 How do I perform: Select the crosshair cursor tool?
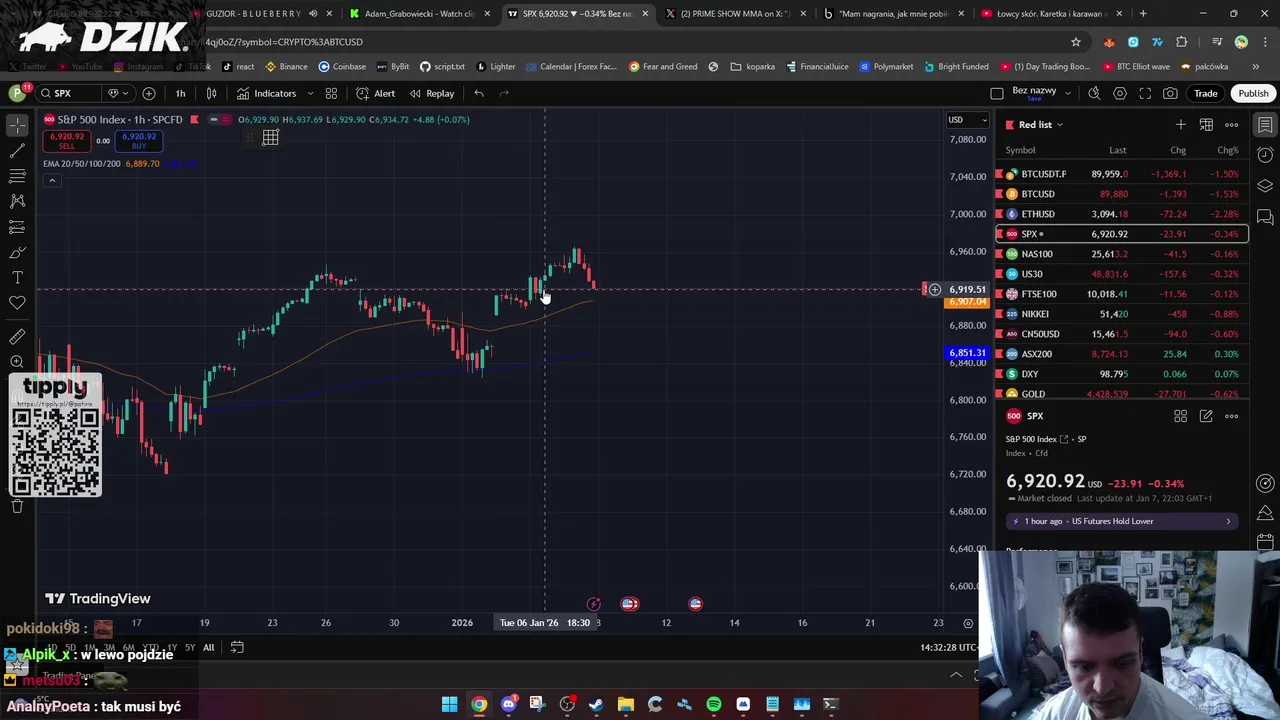click(17, 125)
